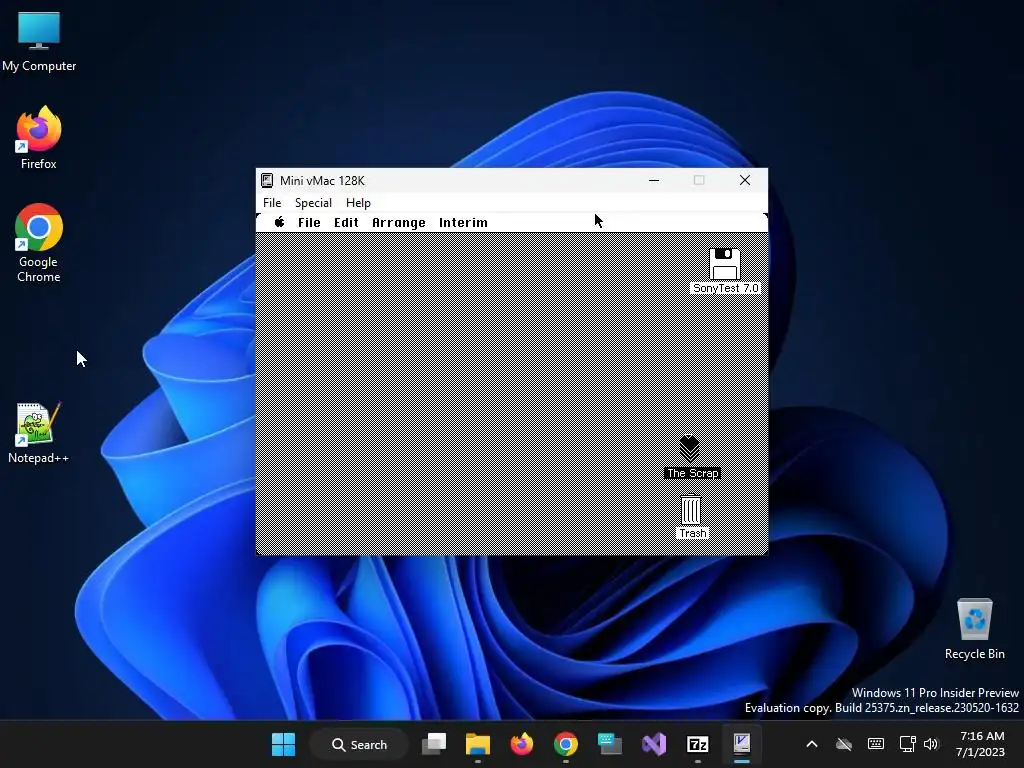Select the Firefox desktop shortcut
Viewport: 1024px width, 768px height.
[39, 138]
